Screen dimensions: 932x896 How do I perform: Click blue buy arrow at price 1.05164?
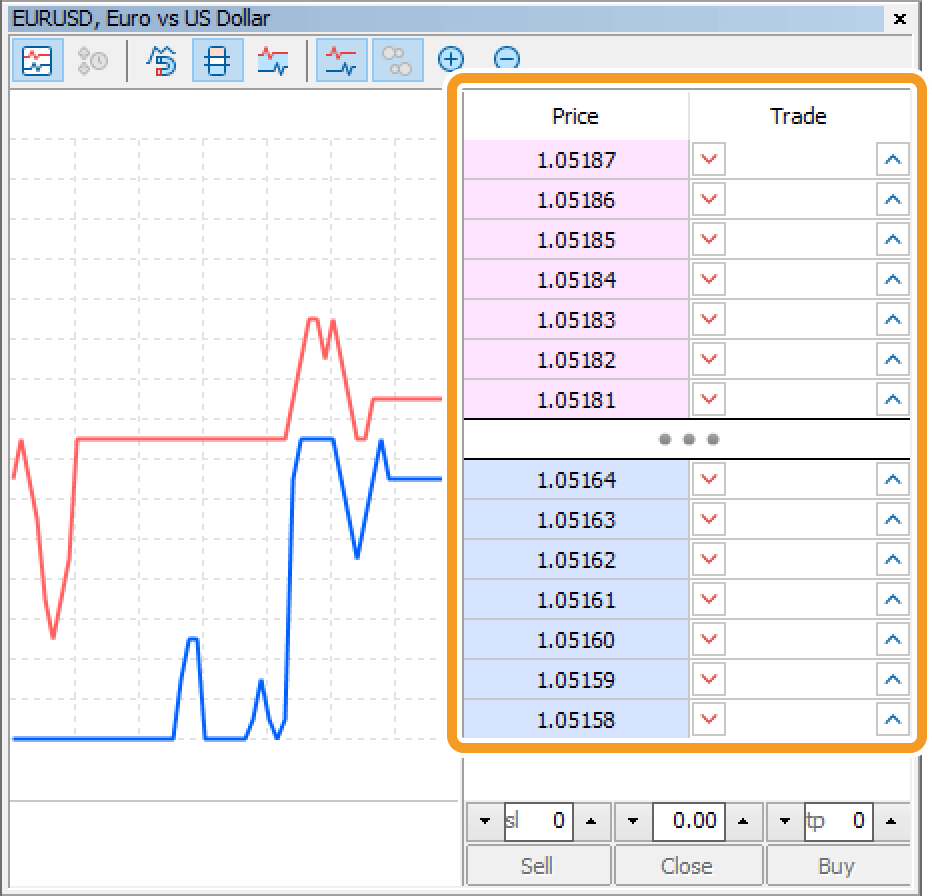pyautogui.click(x=893, y=480)
